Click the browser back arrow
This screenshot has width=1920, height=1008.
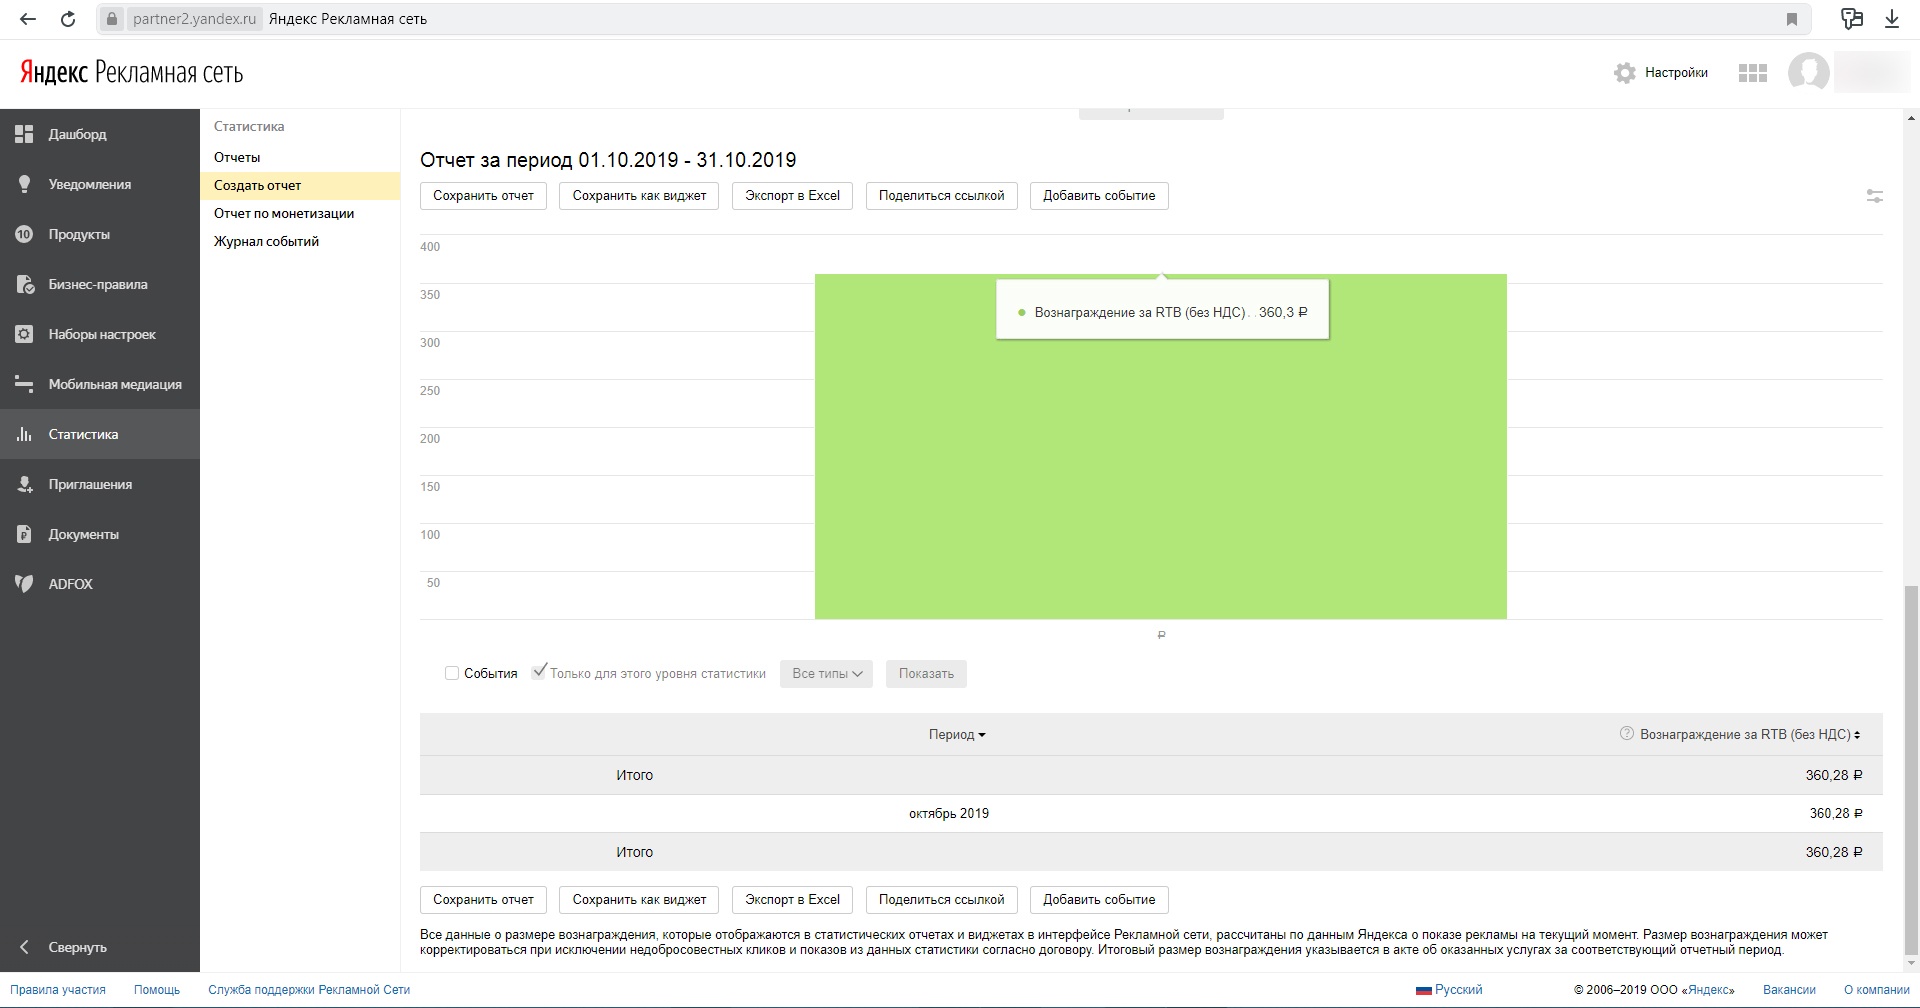tap(28, 19)
